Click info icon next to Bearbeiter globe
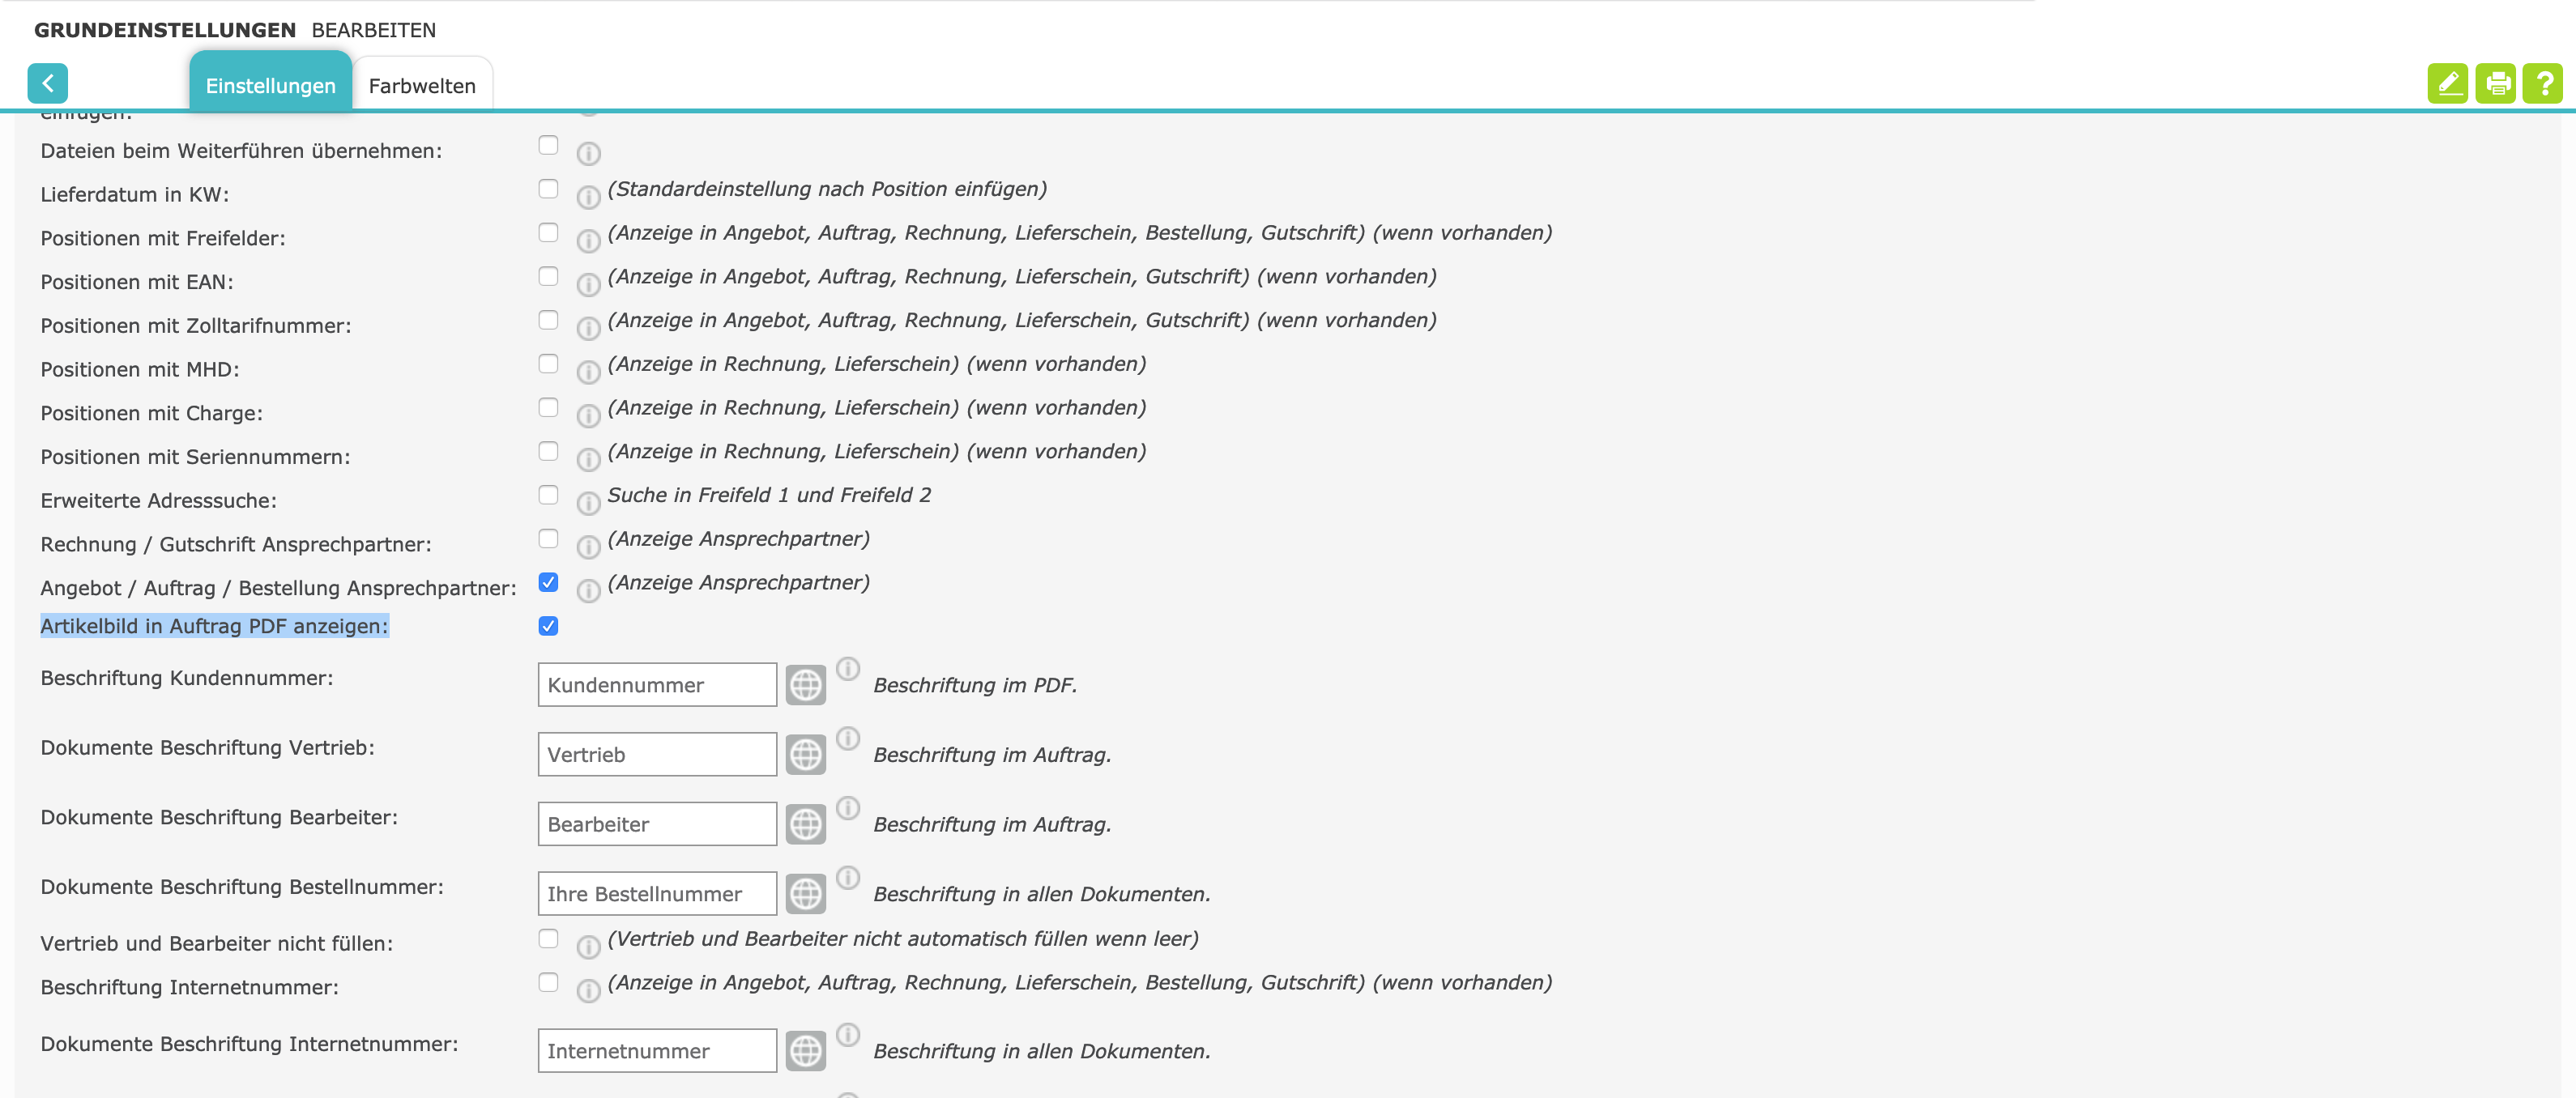Viewport: 2576px width, 1098px height. (x=847, y=808)
